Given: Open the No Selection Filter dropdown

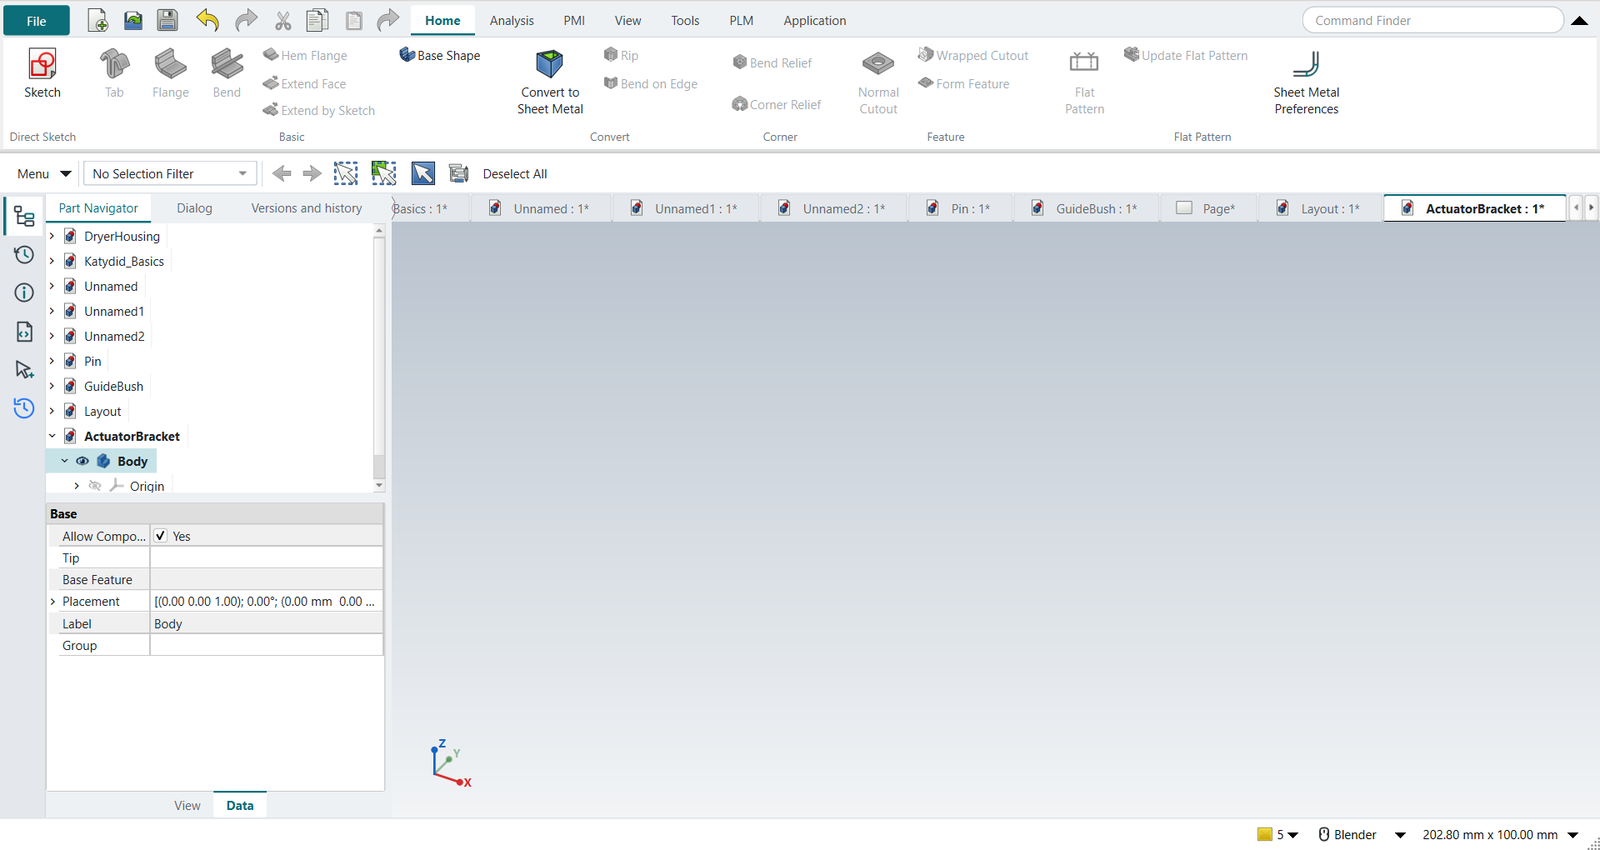Looking at the screenshot, I should (x=170, y=174).
